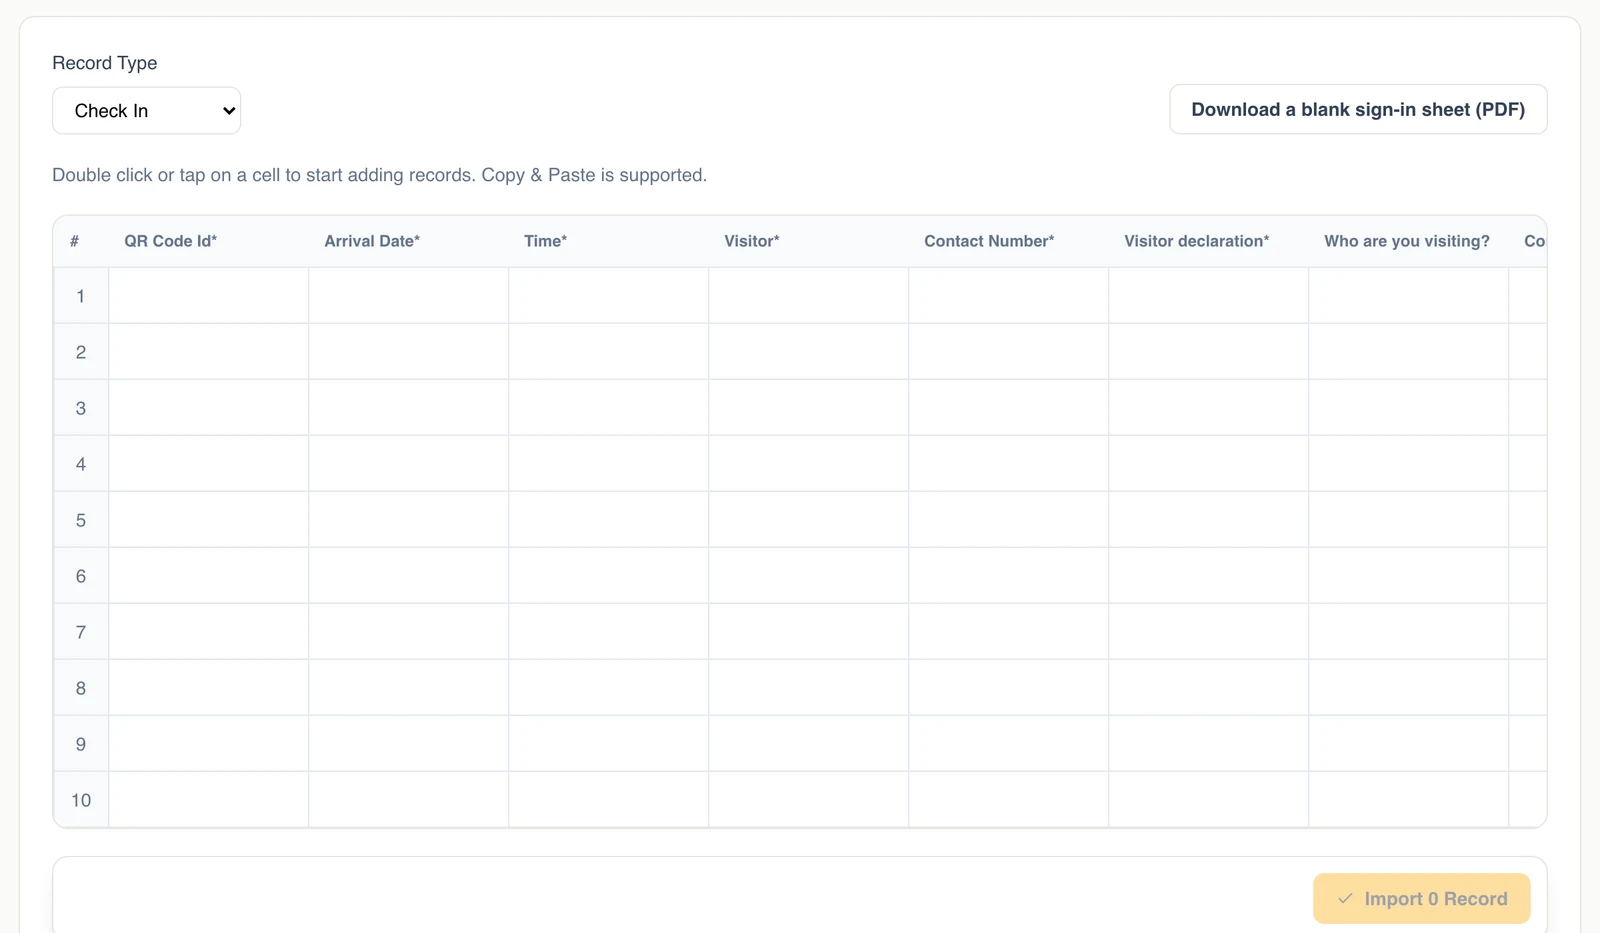Click Visitor cell in row 6
Screen dimensions: 1600x933
(x=809, y=576)
